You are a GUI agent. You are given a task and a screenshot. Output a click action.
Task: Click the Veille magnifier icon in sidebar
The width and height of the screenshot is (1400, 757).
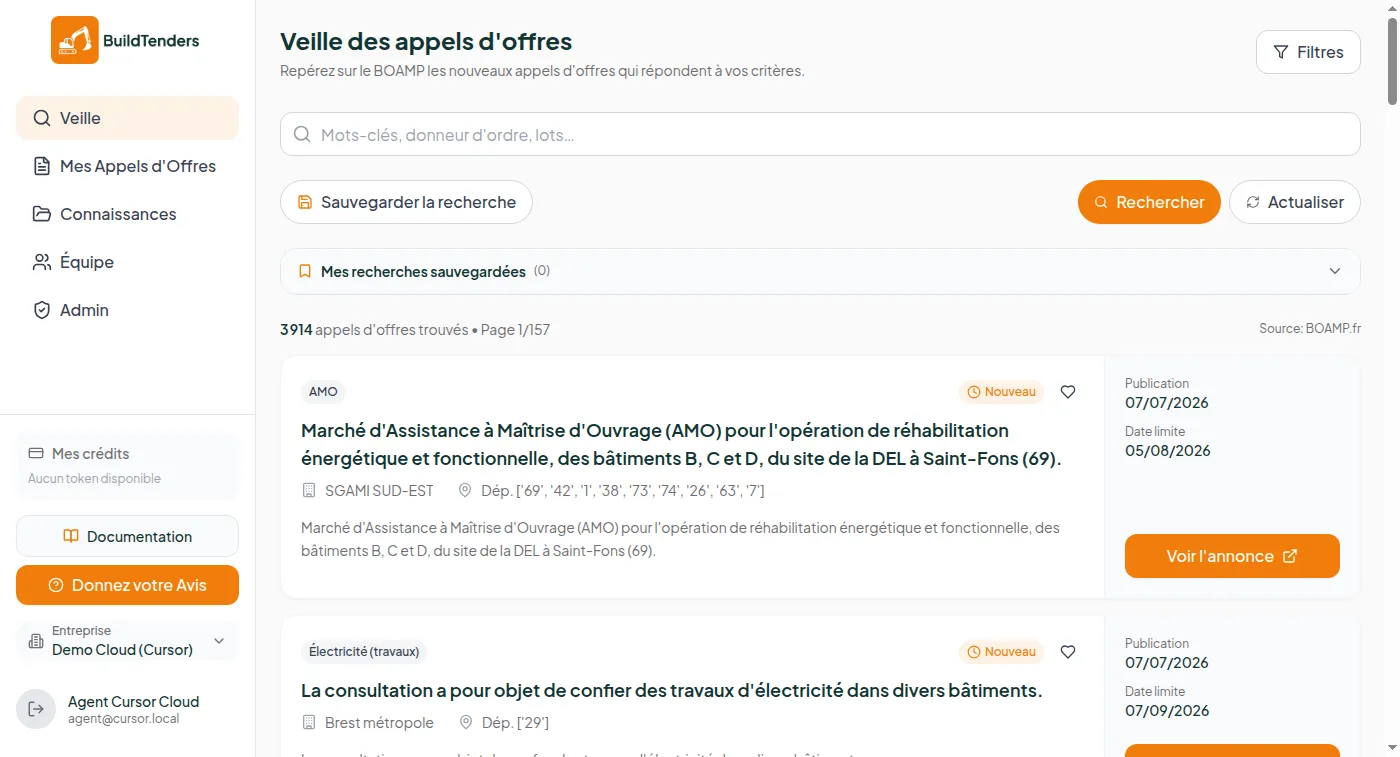(41, 118)
